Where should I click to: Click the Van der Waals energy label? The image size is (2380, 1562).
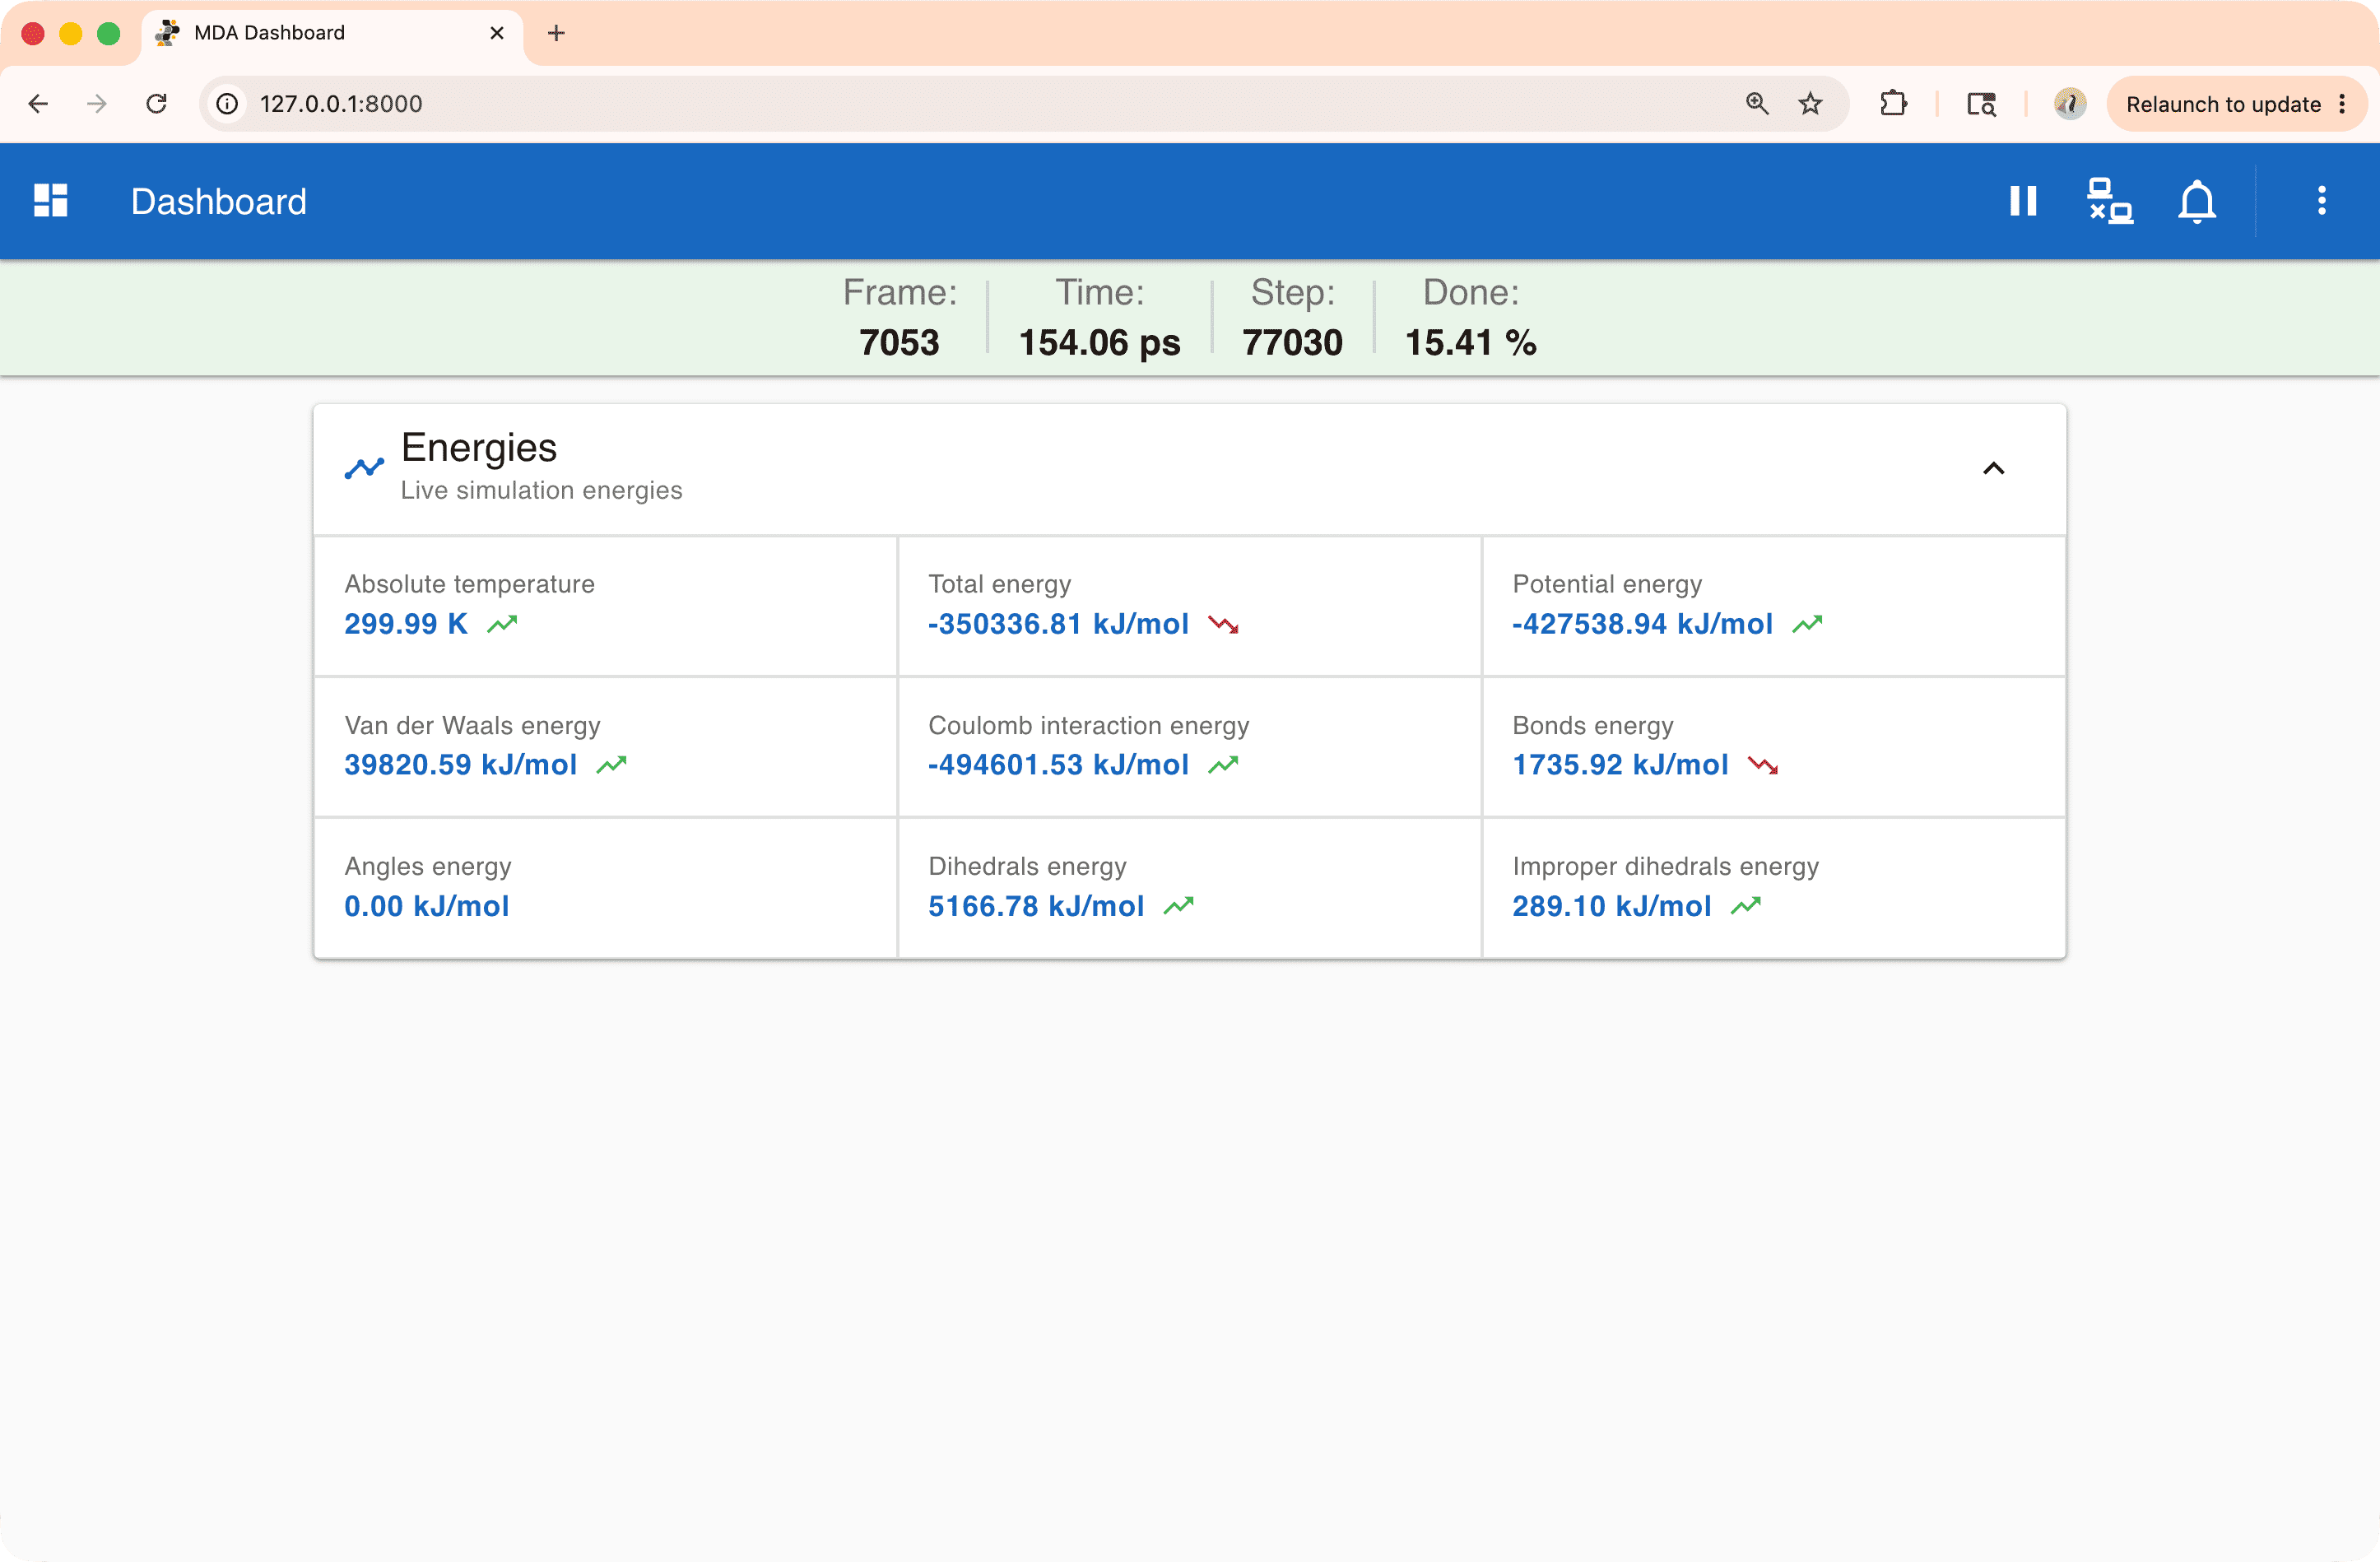(472, 725)
